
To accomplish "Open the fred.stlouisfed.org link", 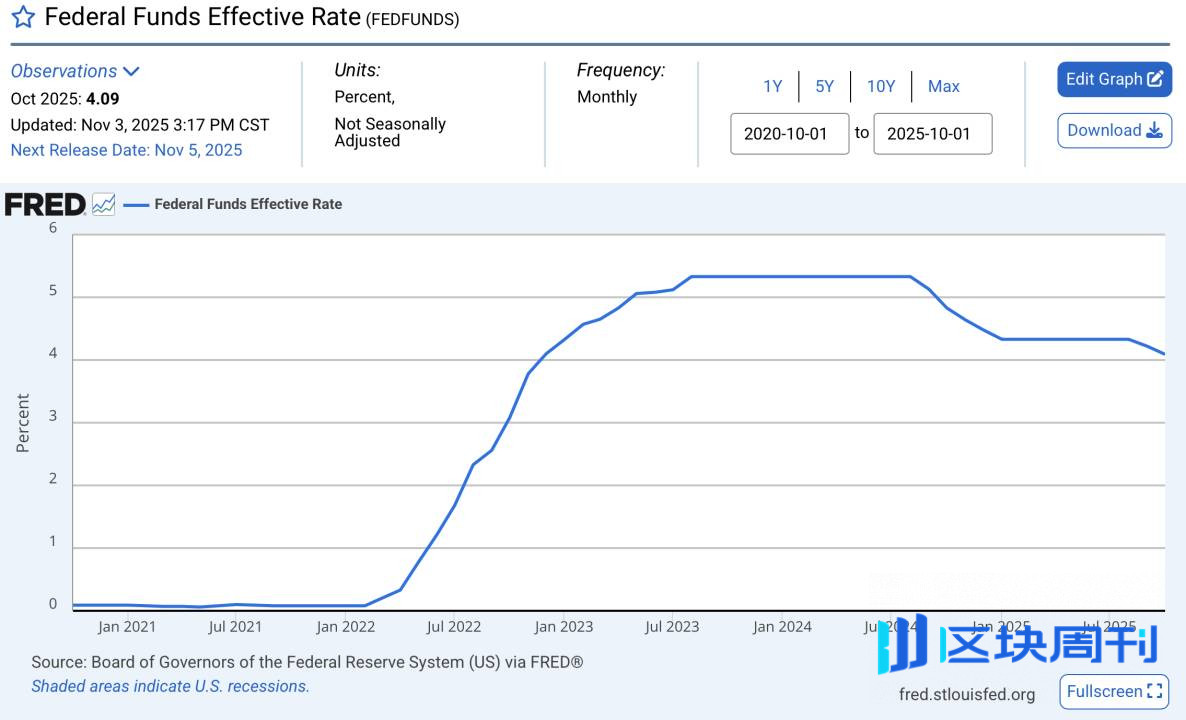I will pos(967,694).
